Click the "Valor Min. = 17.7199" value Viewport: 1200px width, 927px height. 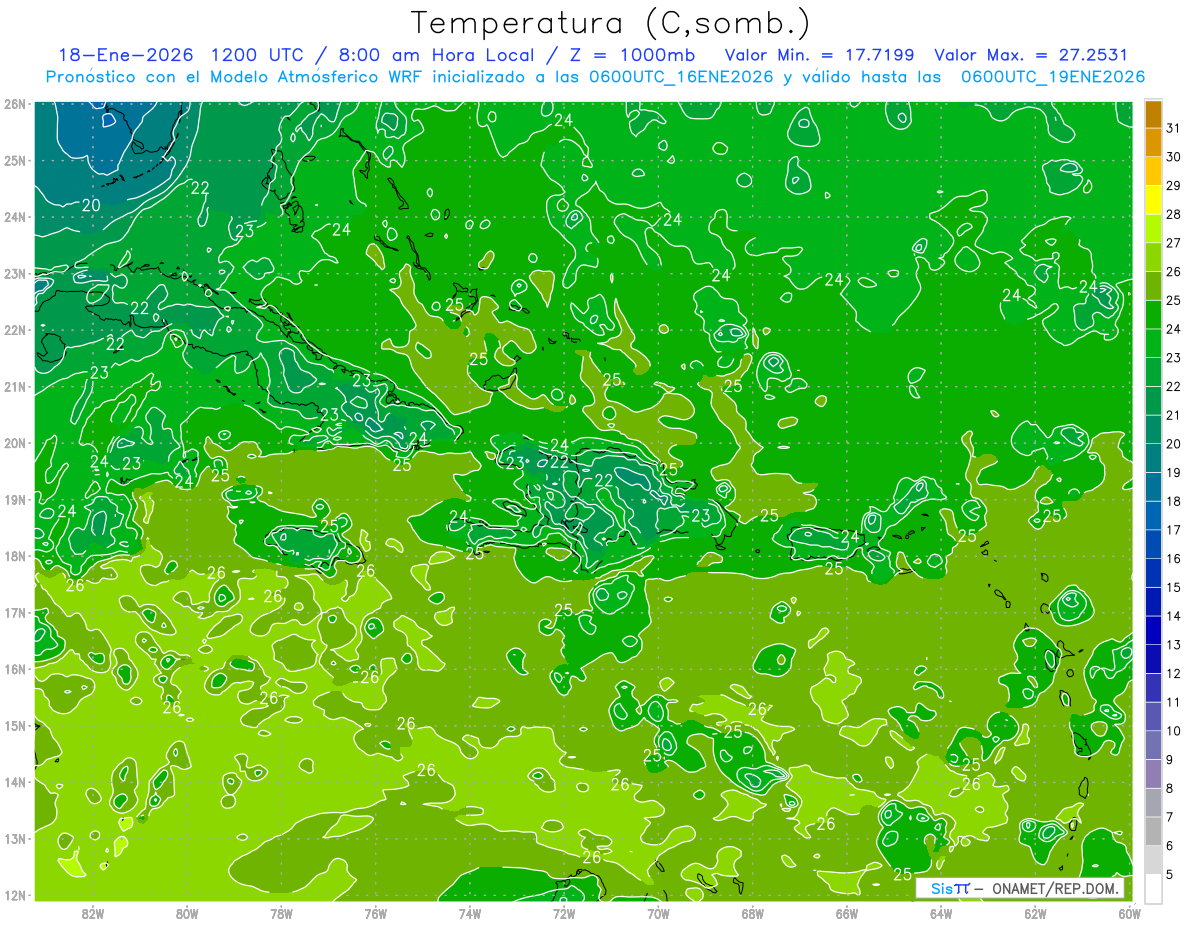[x=821, y=55]
